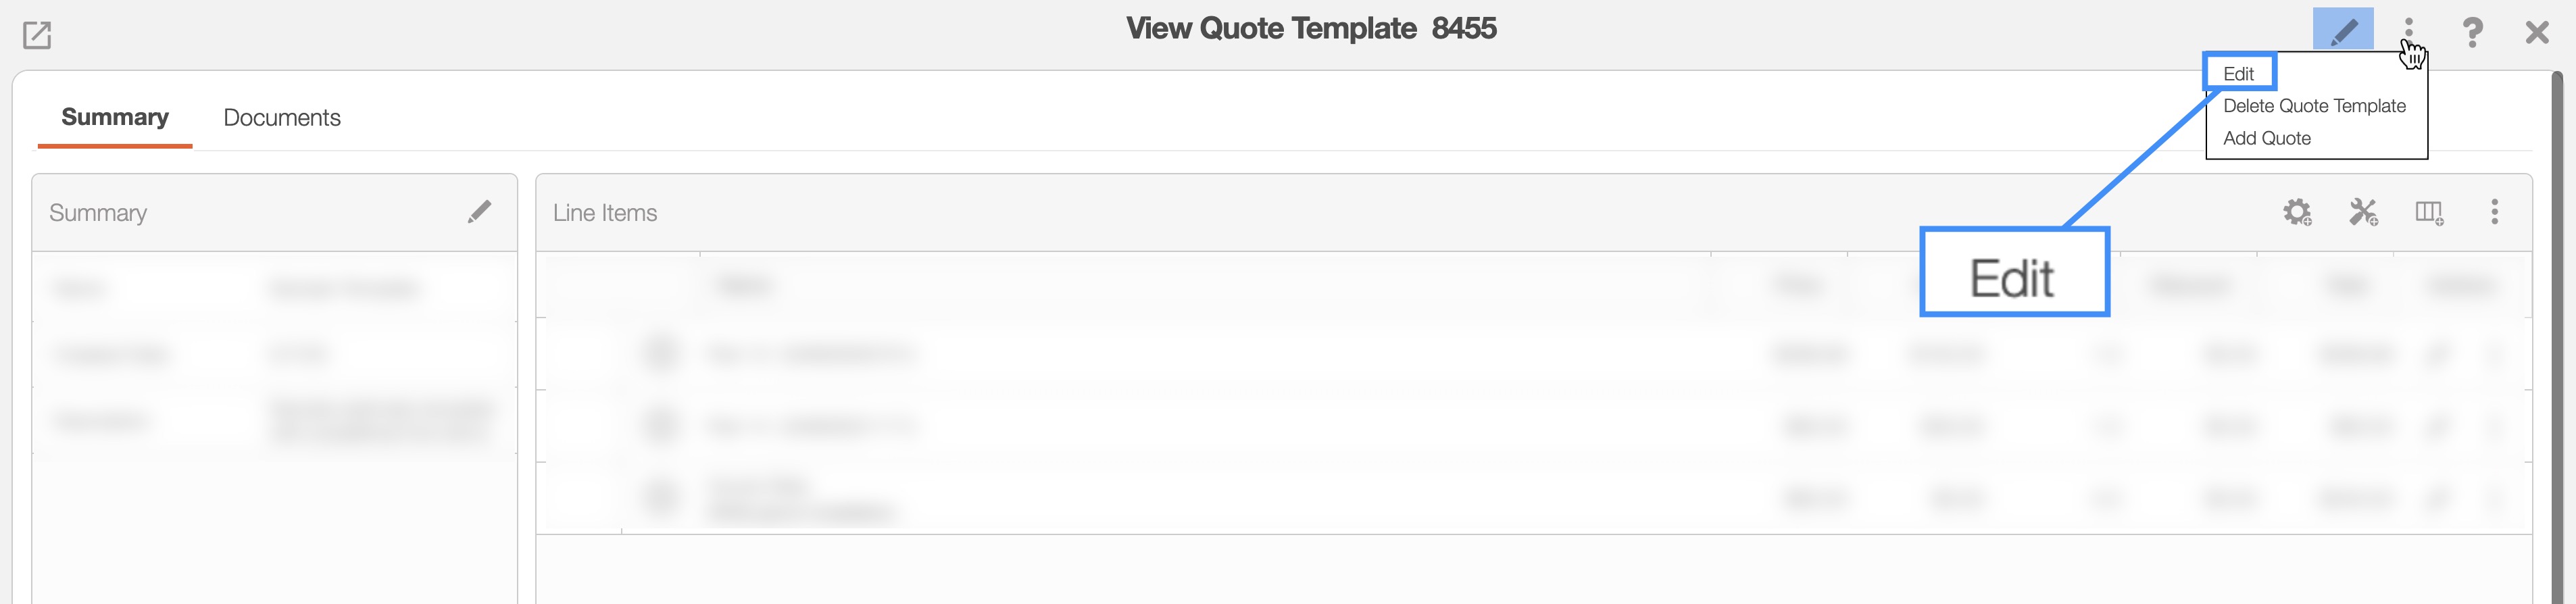Click the gear-plus icon in Line Items
This screenshot has height=604, width=2576.
pyautogui.click(x=2297, y=212)
